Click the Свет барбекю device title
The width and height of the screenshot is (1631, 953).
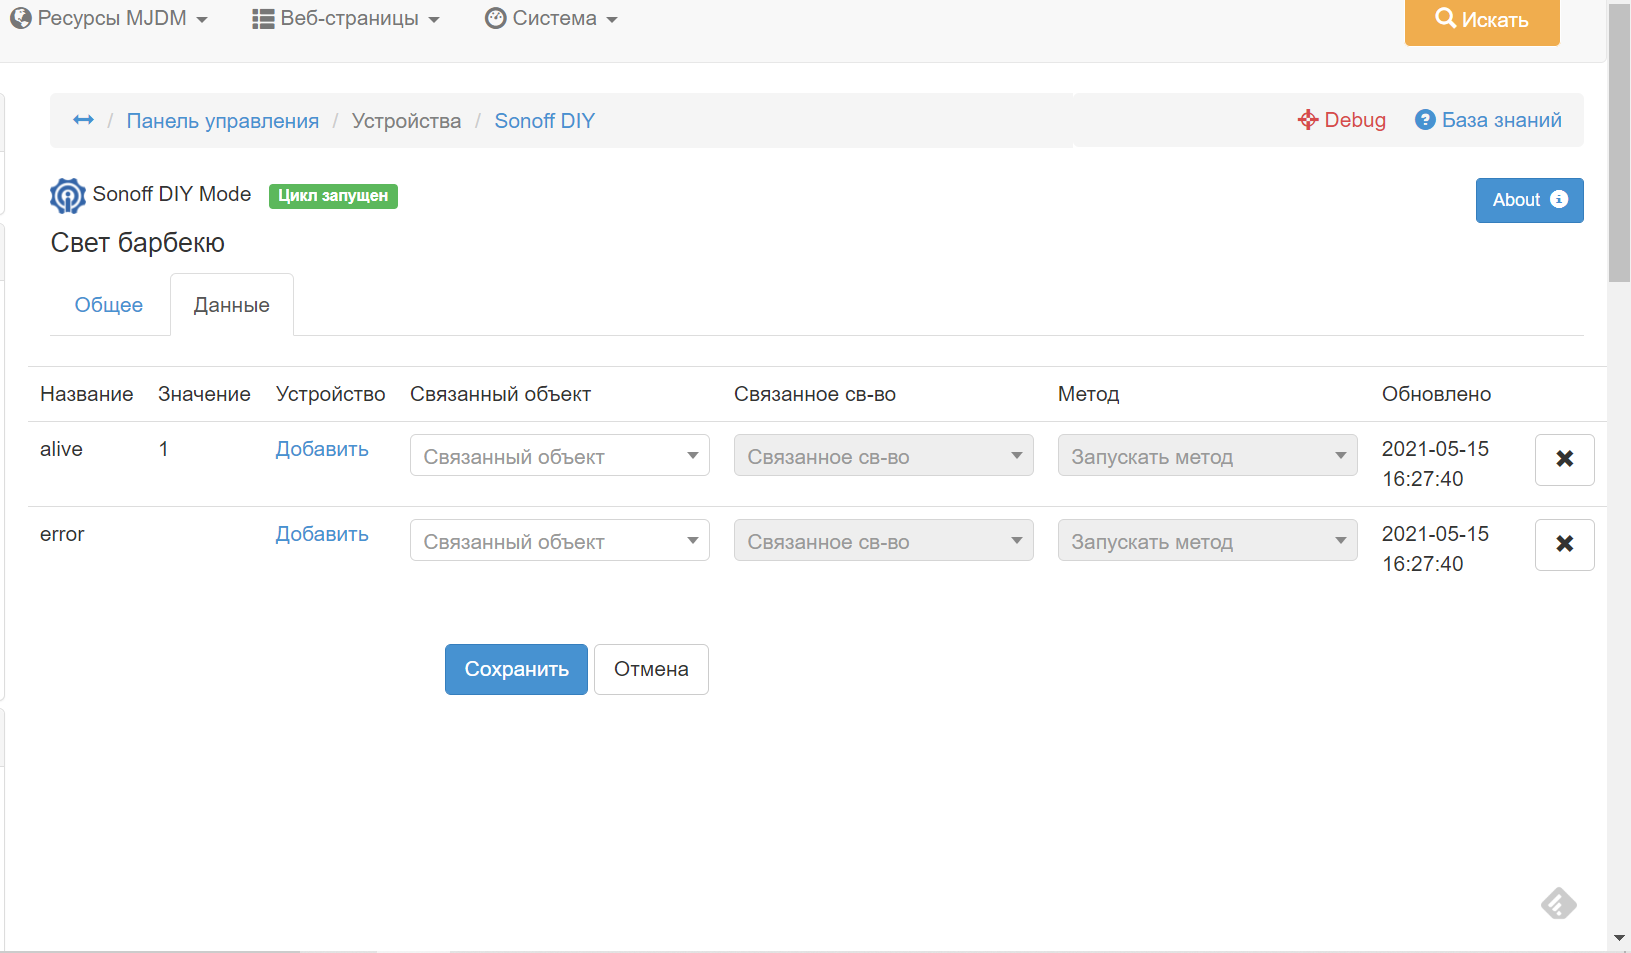tap(138, 243)
